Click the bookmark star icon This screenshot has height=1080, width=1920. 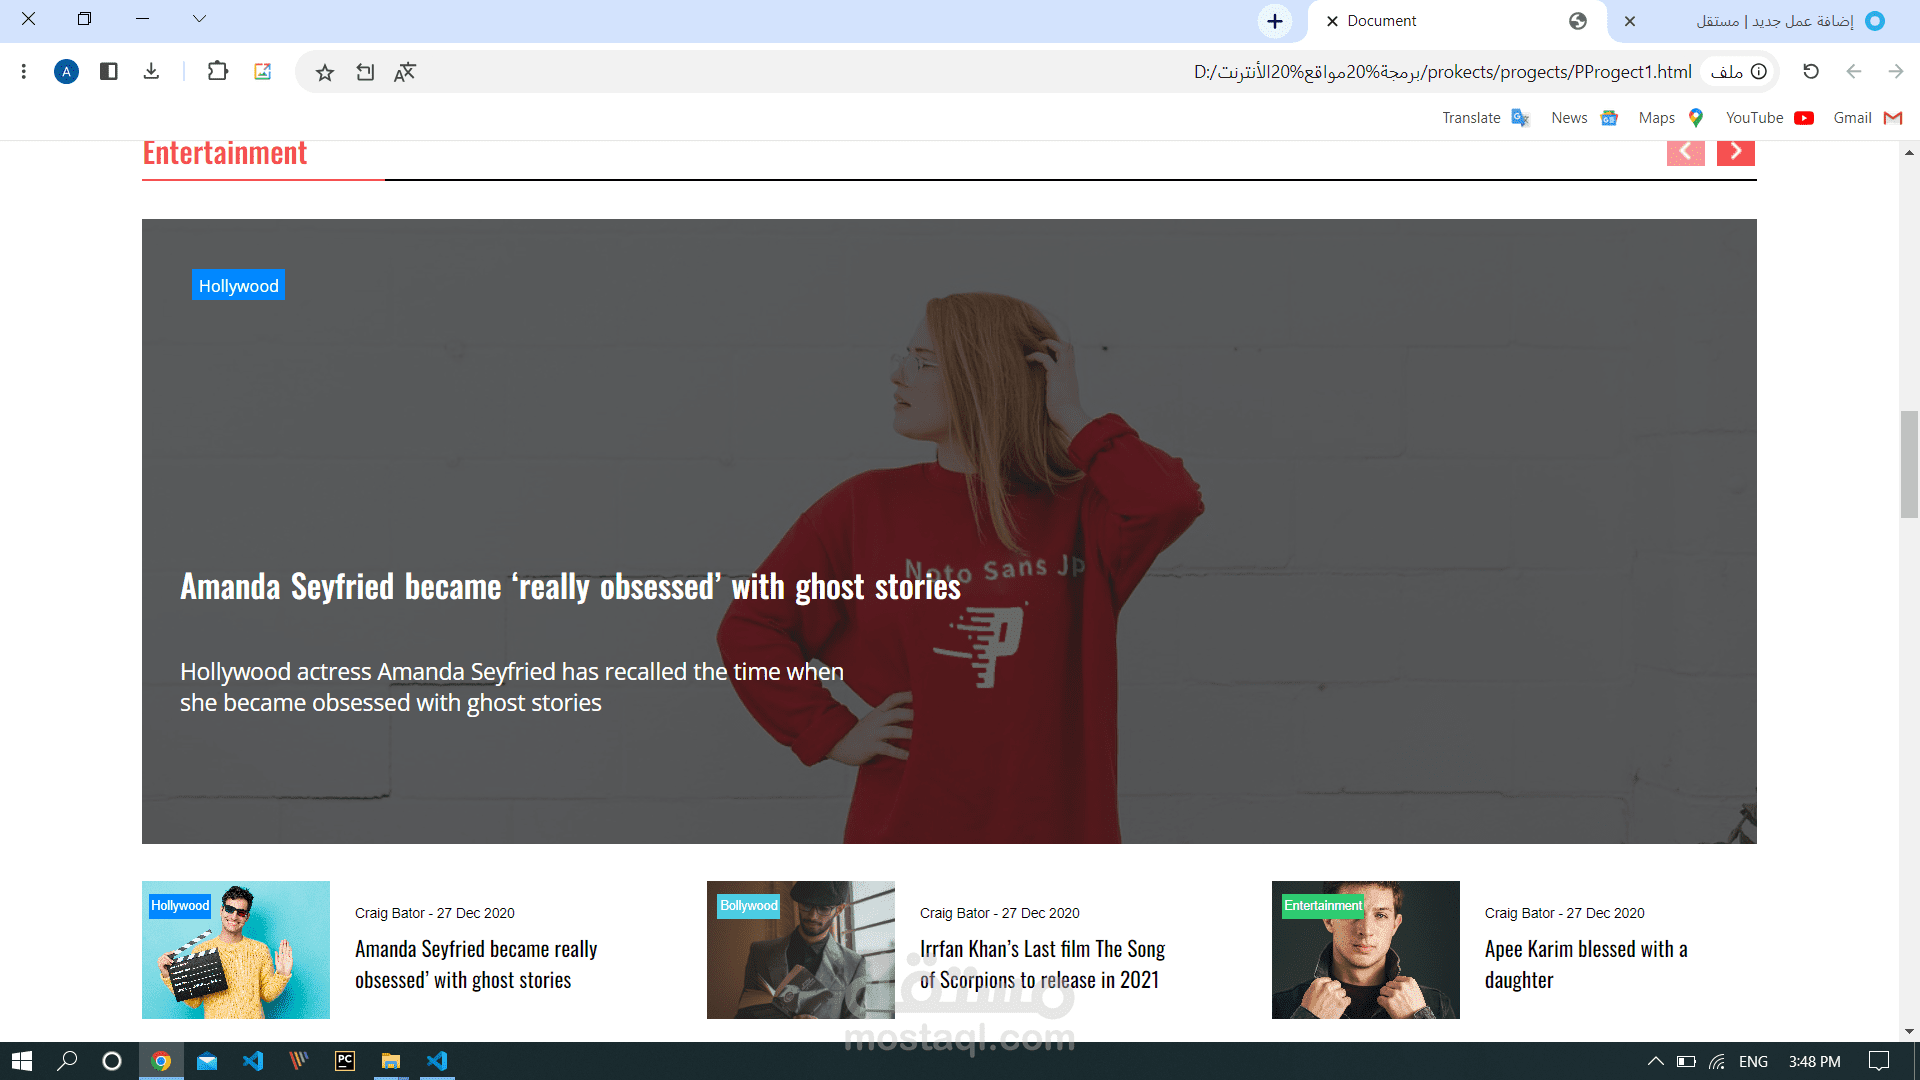coord(325,72)
